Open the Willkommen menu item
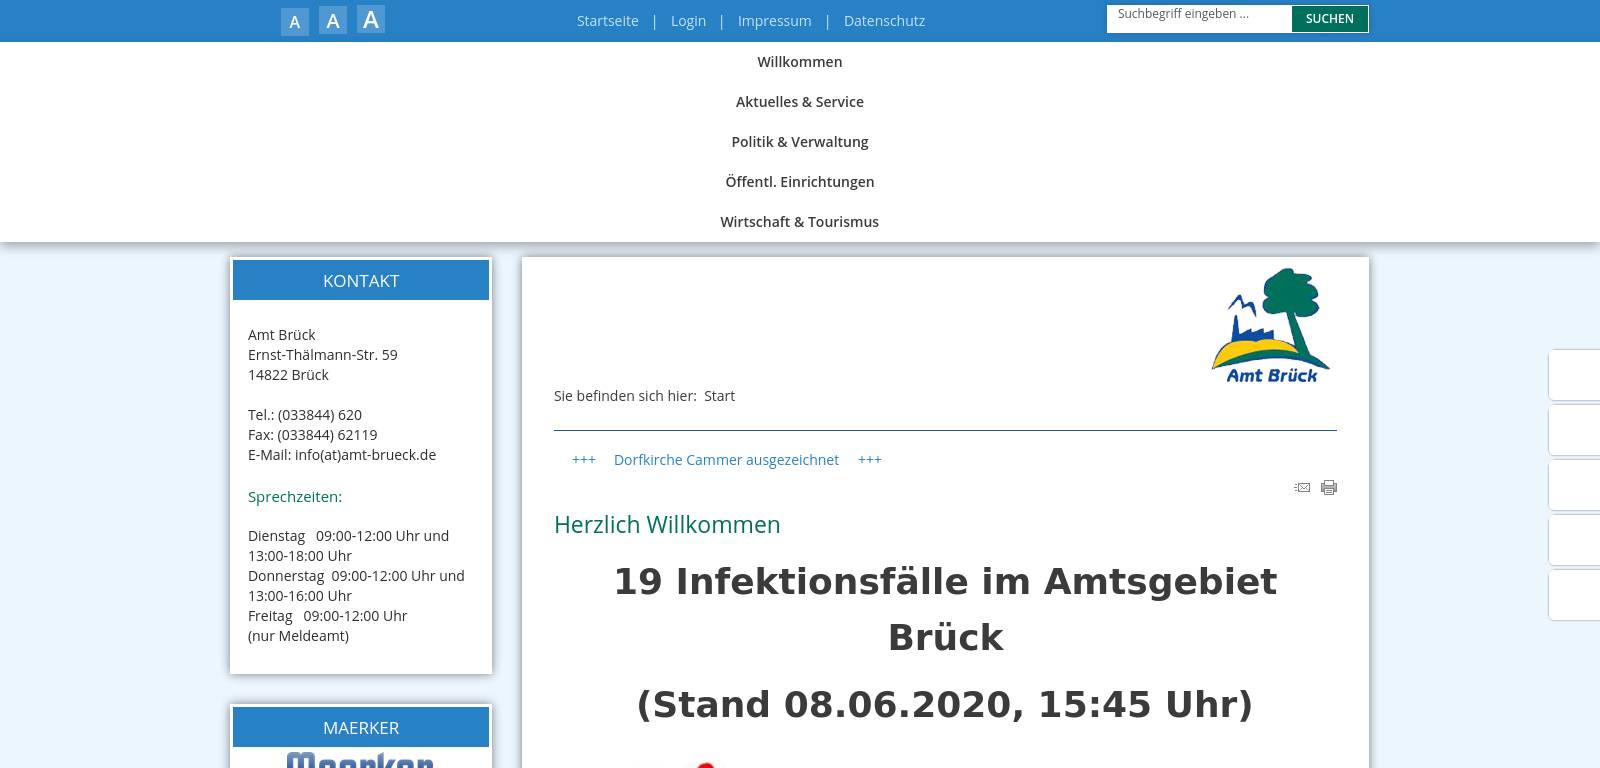This screenshot has height=768, width=1600. 799,62
